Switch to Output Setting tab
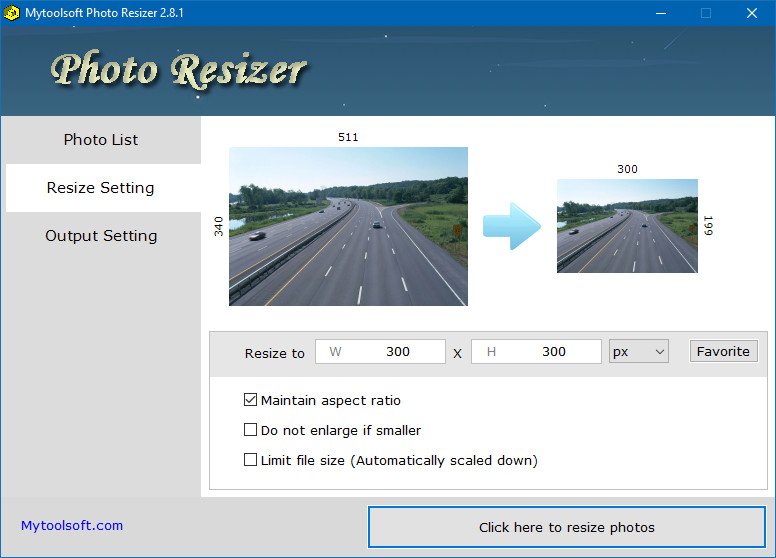This screenshot has height=558, width=776. (101, 236)
